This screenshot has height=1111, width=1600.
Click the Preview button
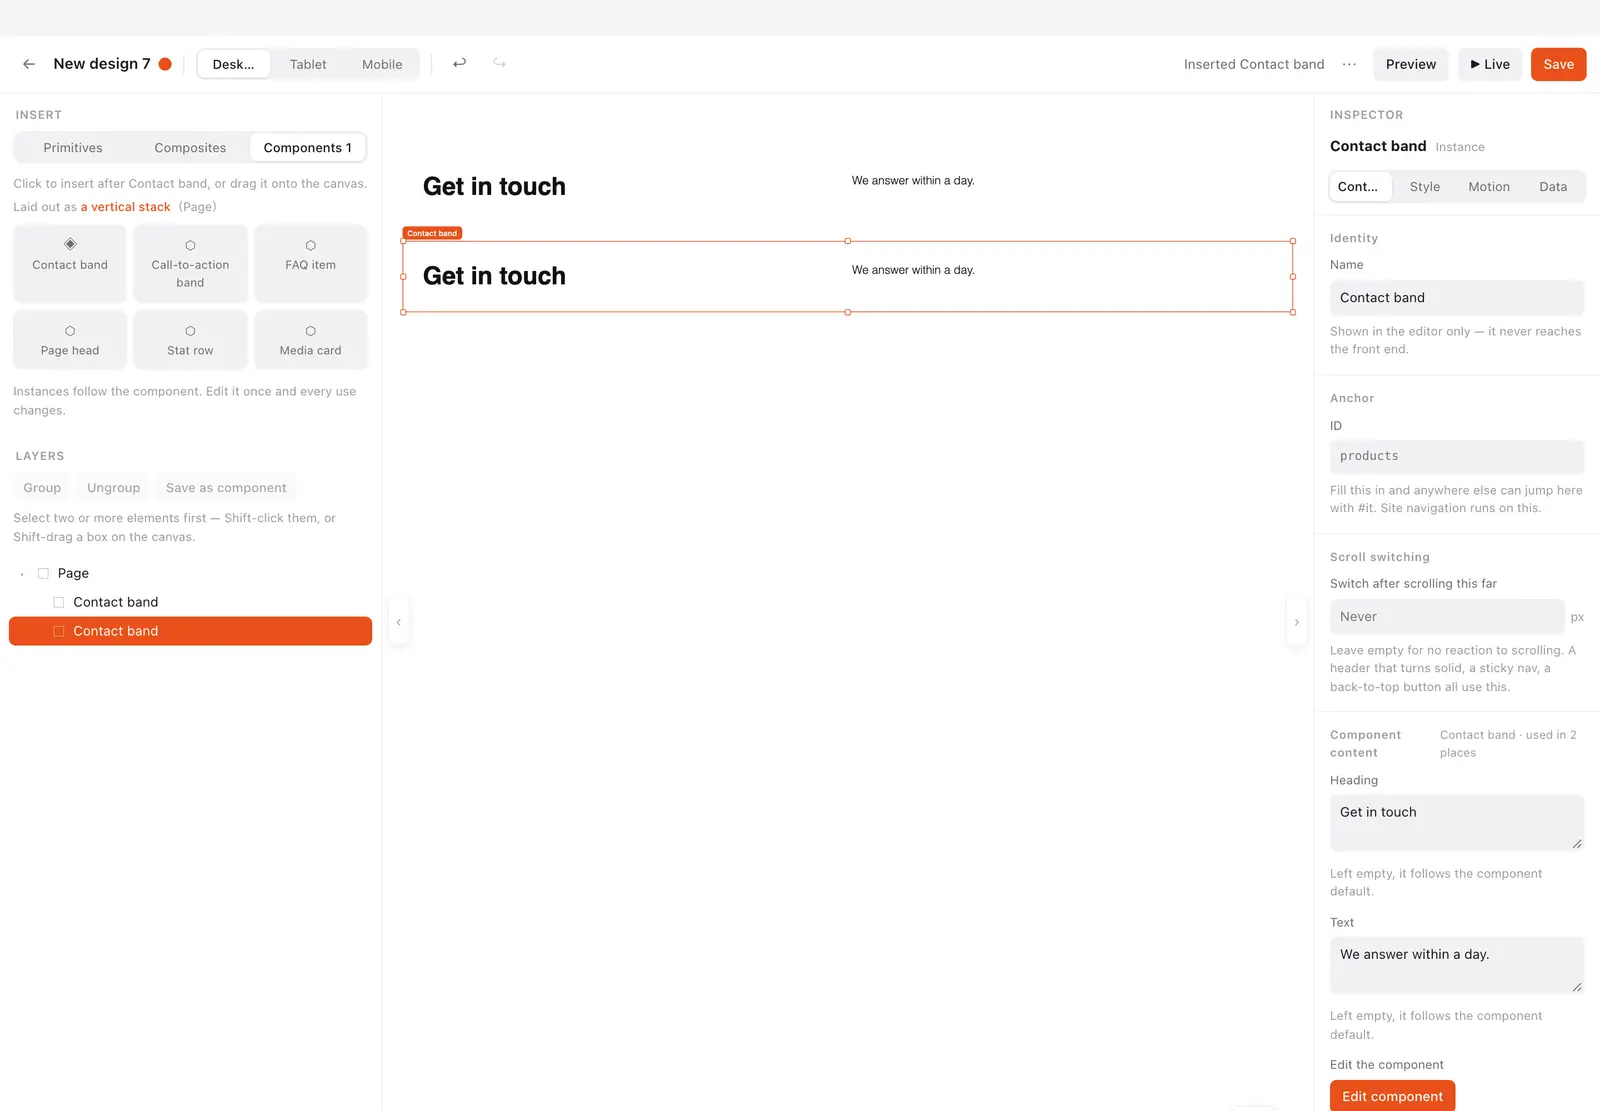click(1411, 64)
